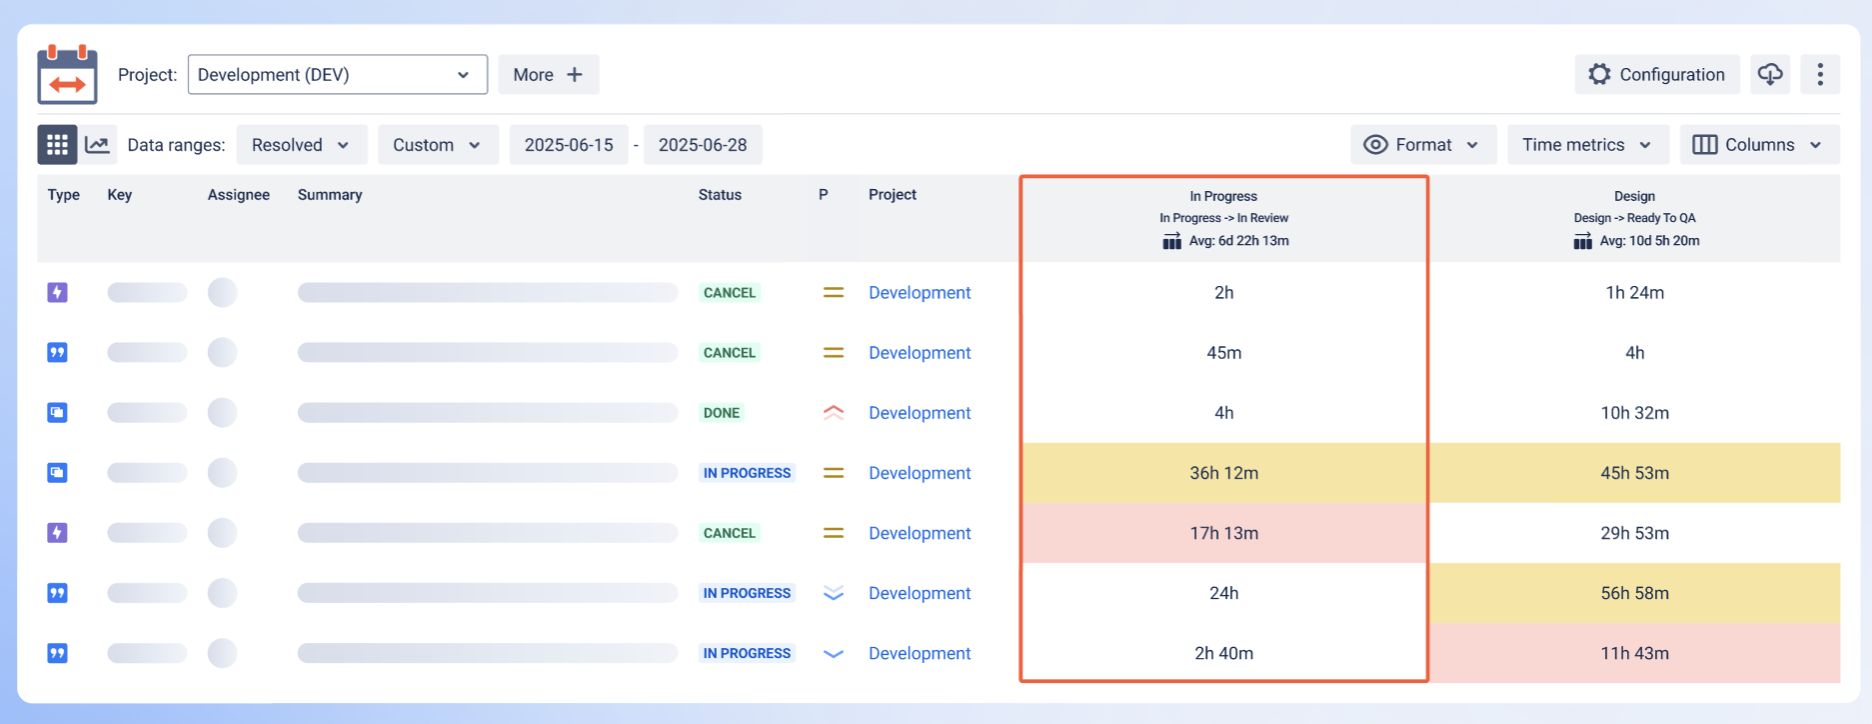Viewport: 1872px width, 724px height.
Task: Select the yellow 36h 12m cell
Action: pos(1224,473)
